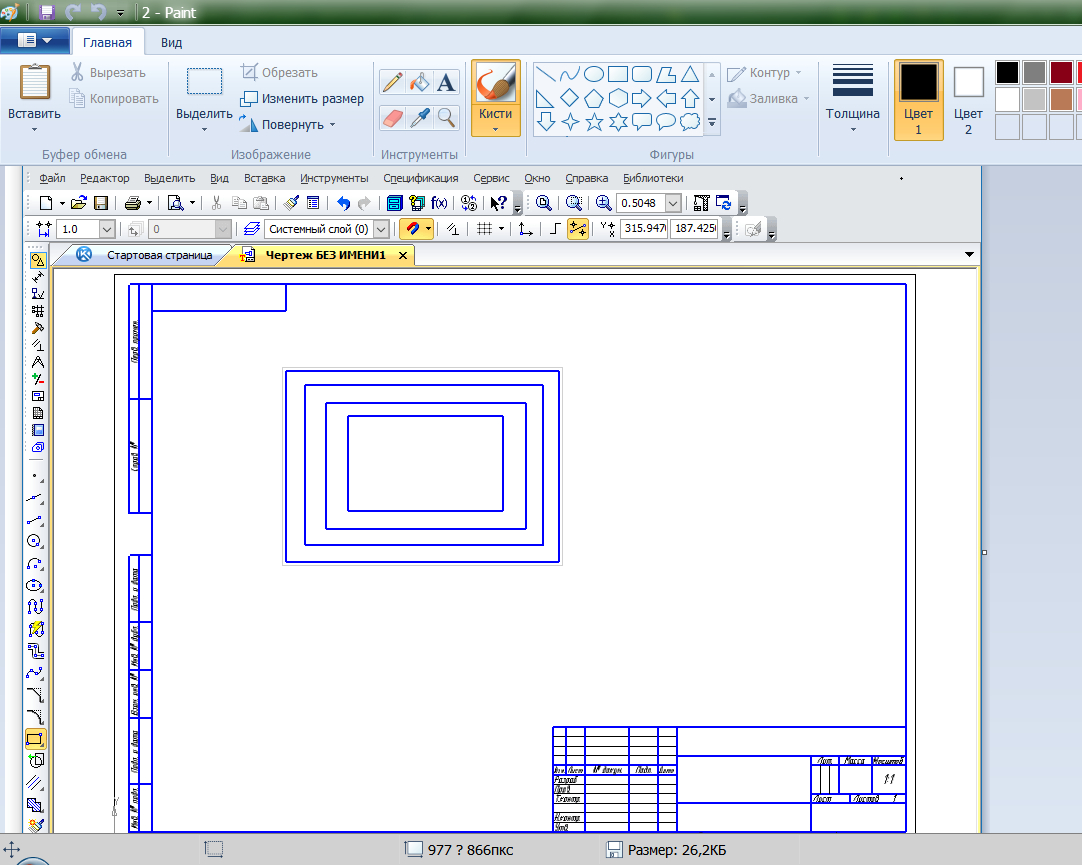Open the Системный слой (0) layer dropdown
This screenshot has height=865, width=1082.
point(381,229)
